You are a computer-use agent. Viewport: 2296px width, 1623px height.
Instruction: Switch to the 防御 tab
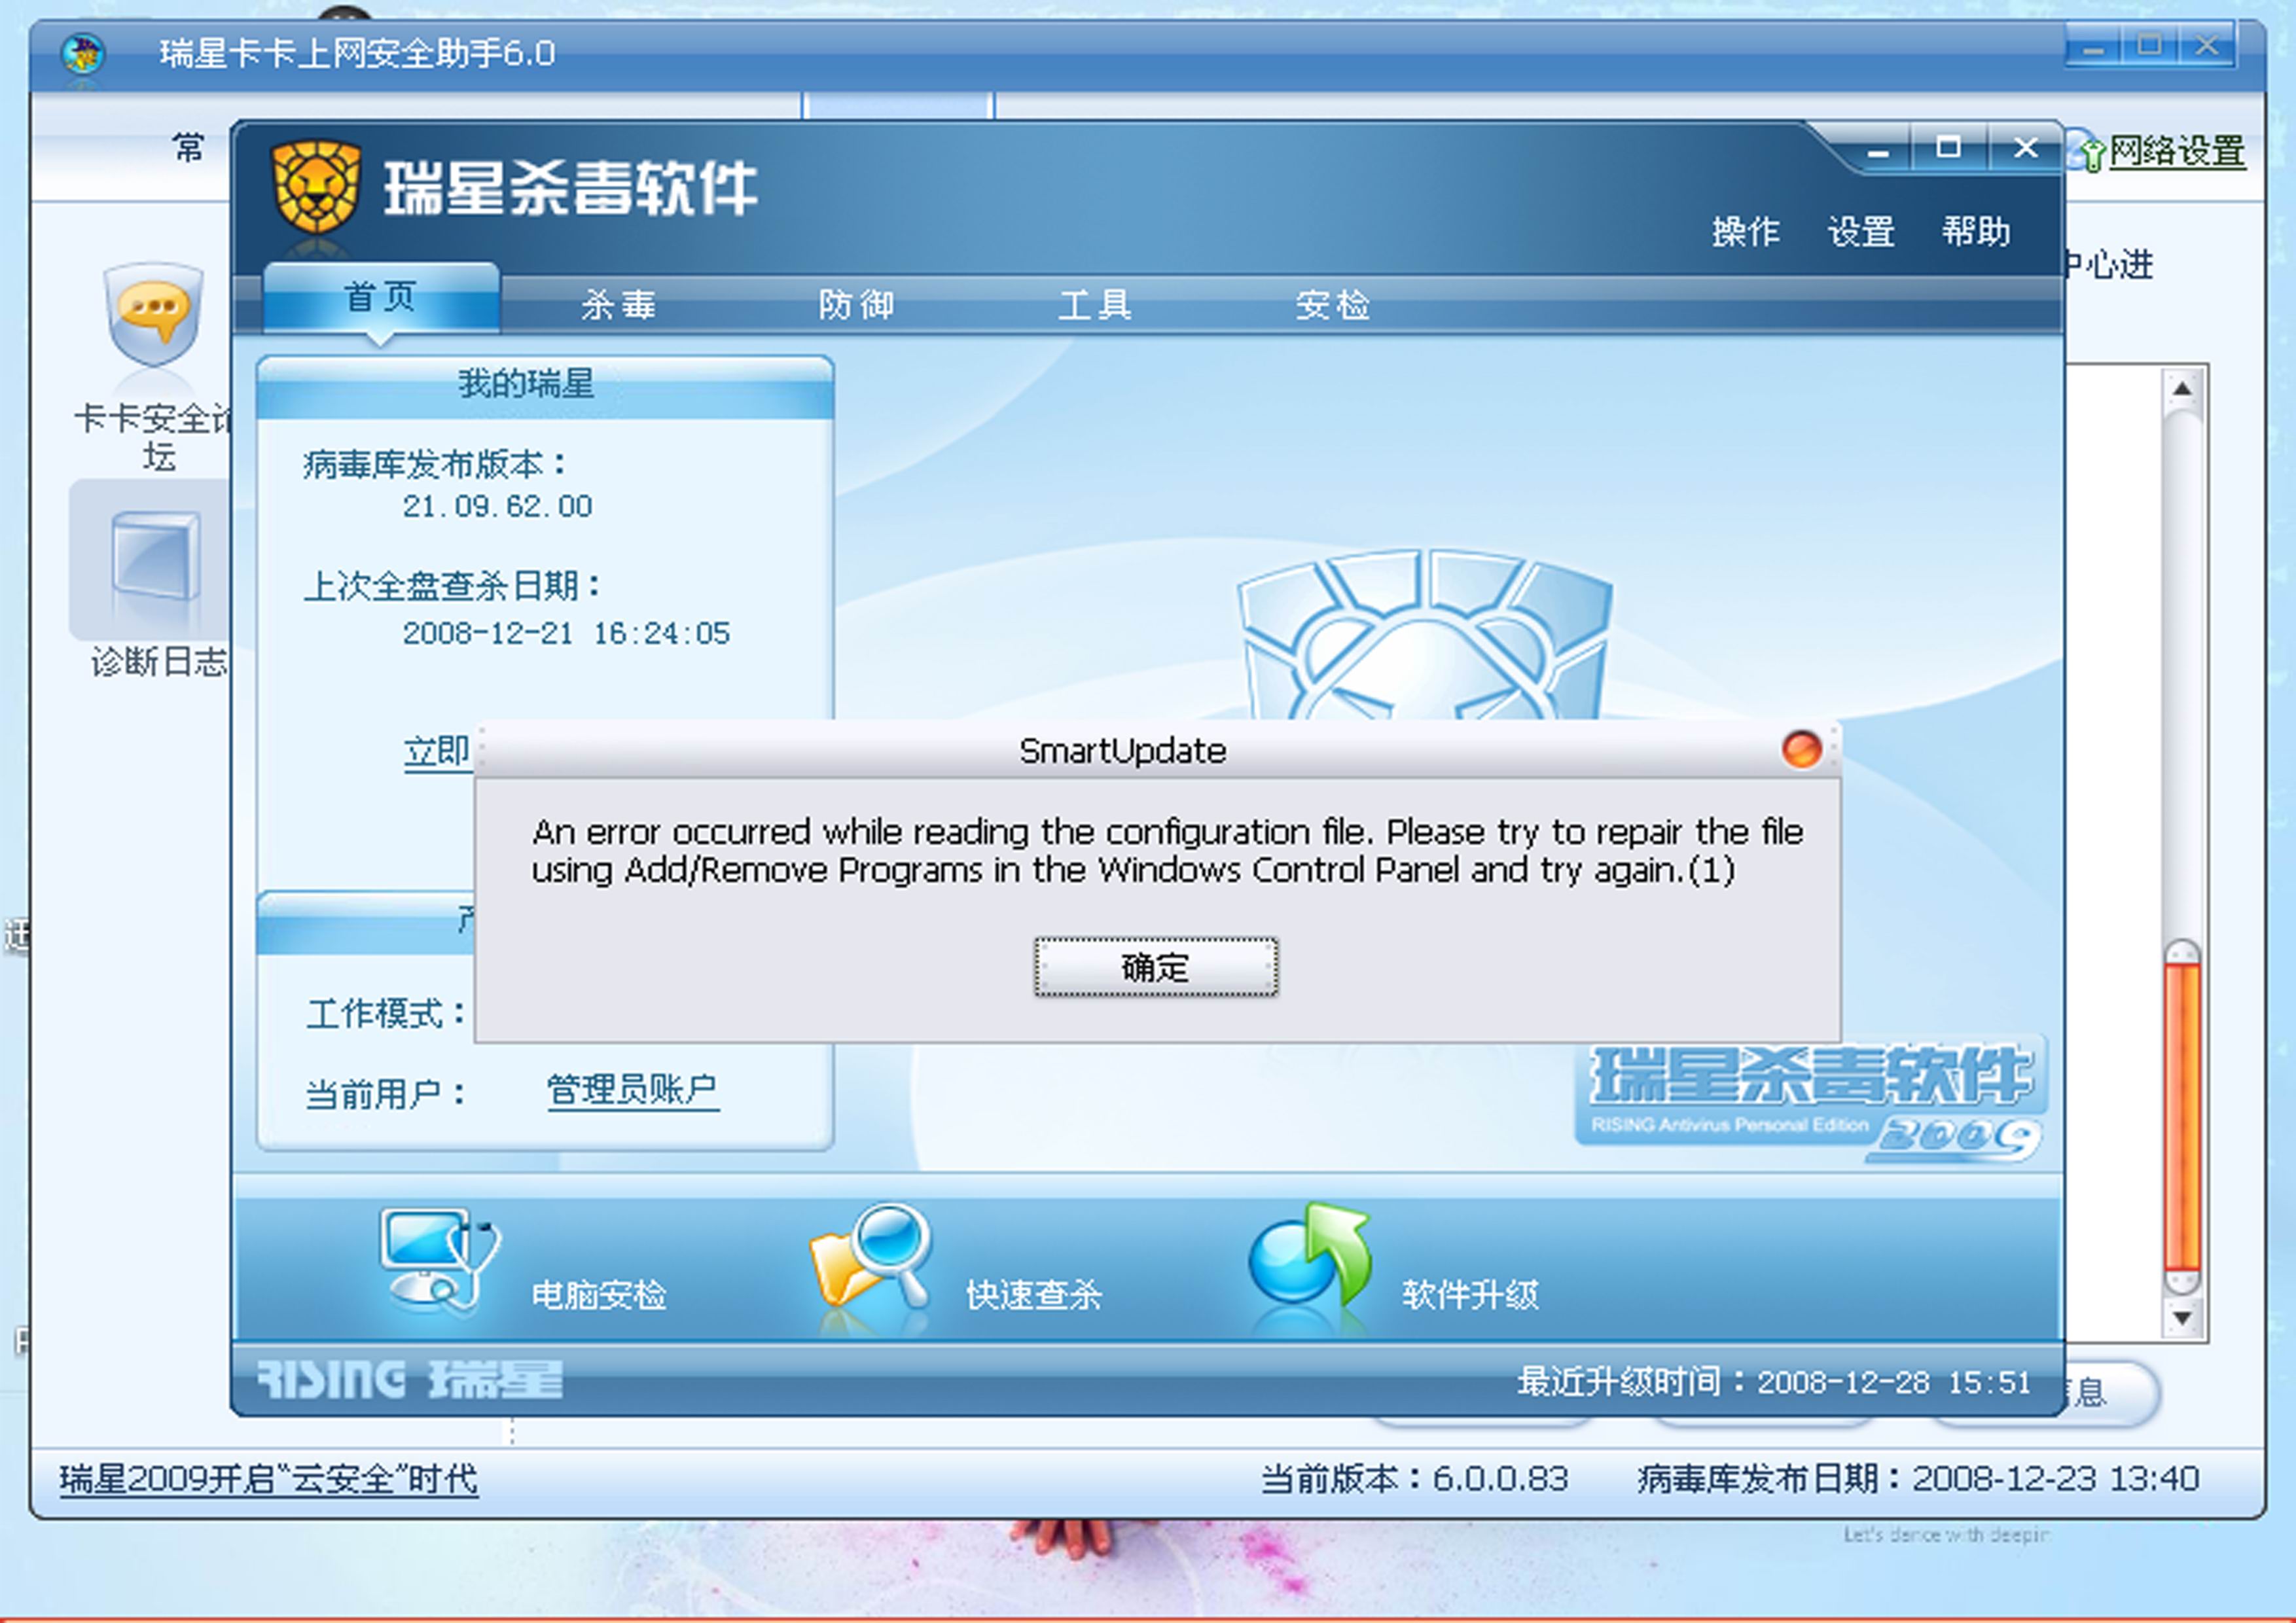(x=856, y=304)
